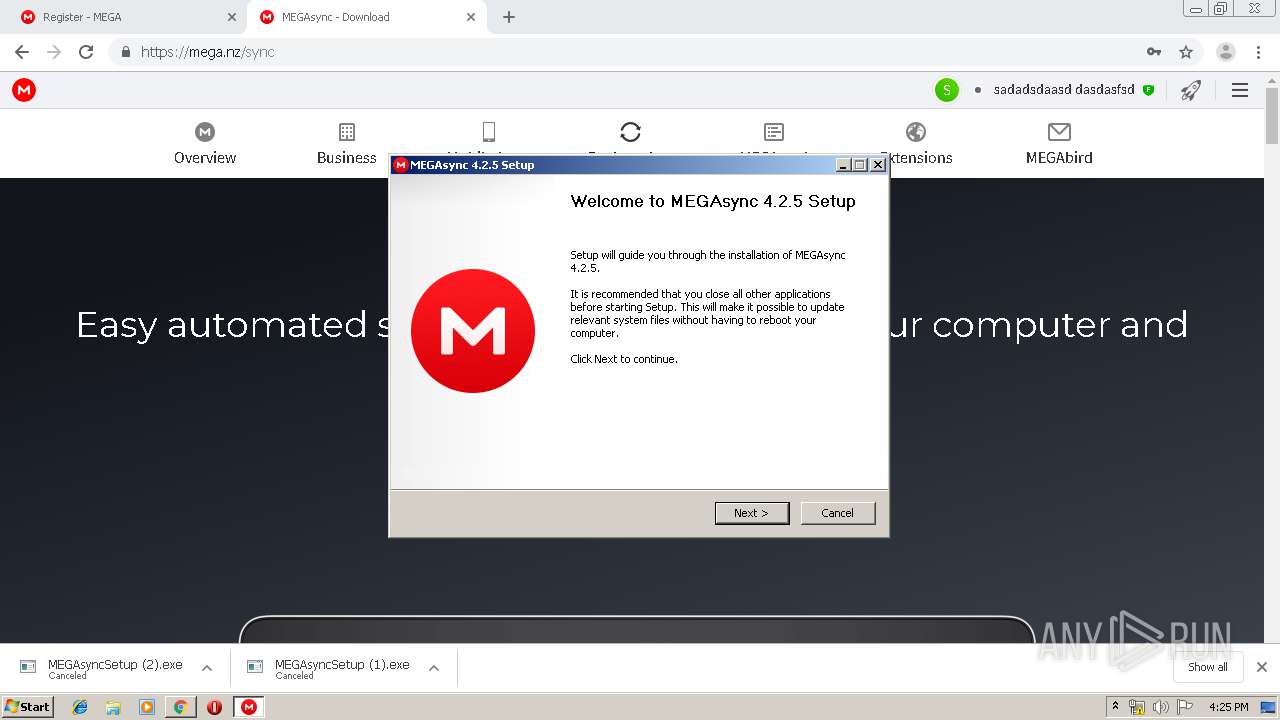Open the volume control in tray

click(x=1160, y=707)
